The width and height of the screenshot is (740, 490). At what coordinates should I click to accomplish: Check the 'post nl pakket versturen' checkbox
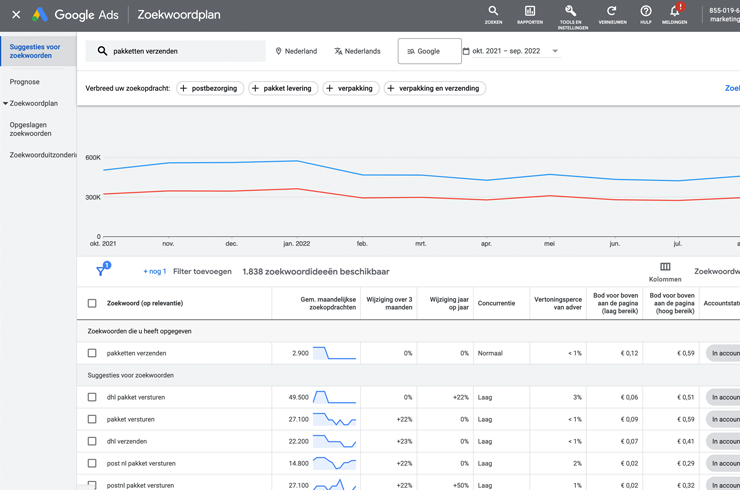coord(92,463)
